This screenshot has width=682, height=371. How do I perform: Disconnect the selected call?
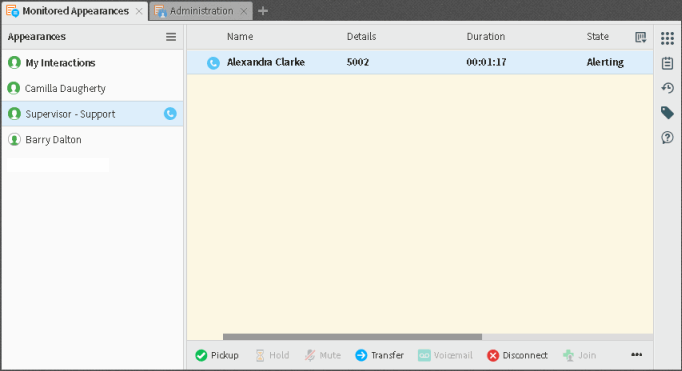tap(517, 355)
